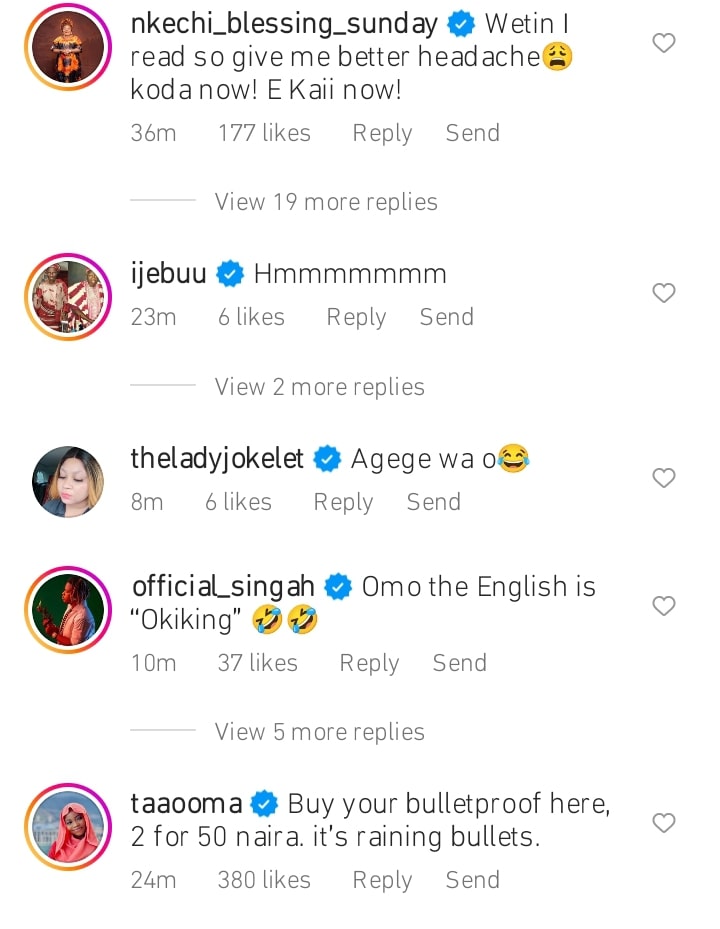Open the theladyjokelet username link
Image resolution: width=720 pixels, height=929 pixels.
point(217,459)
